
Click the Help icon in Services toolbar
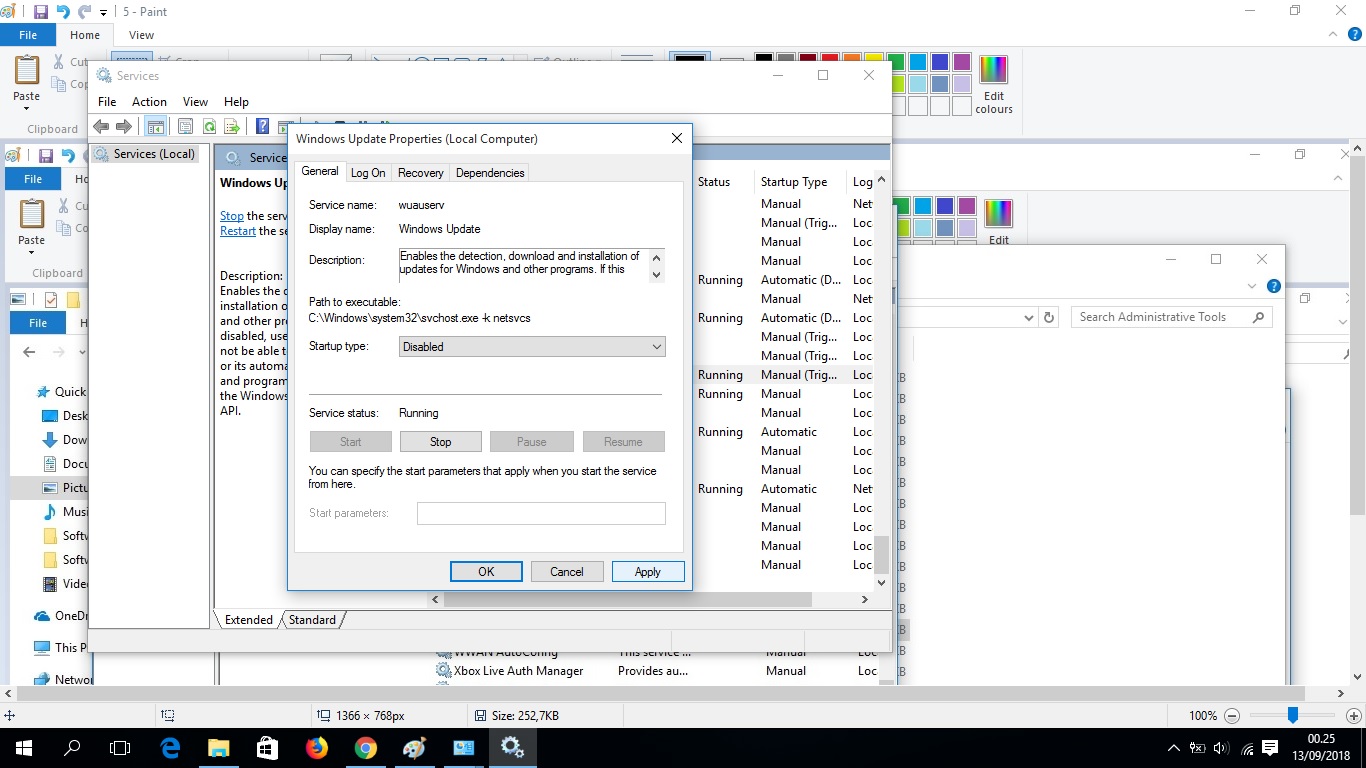pos(262,126)
